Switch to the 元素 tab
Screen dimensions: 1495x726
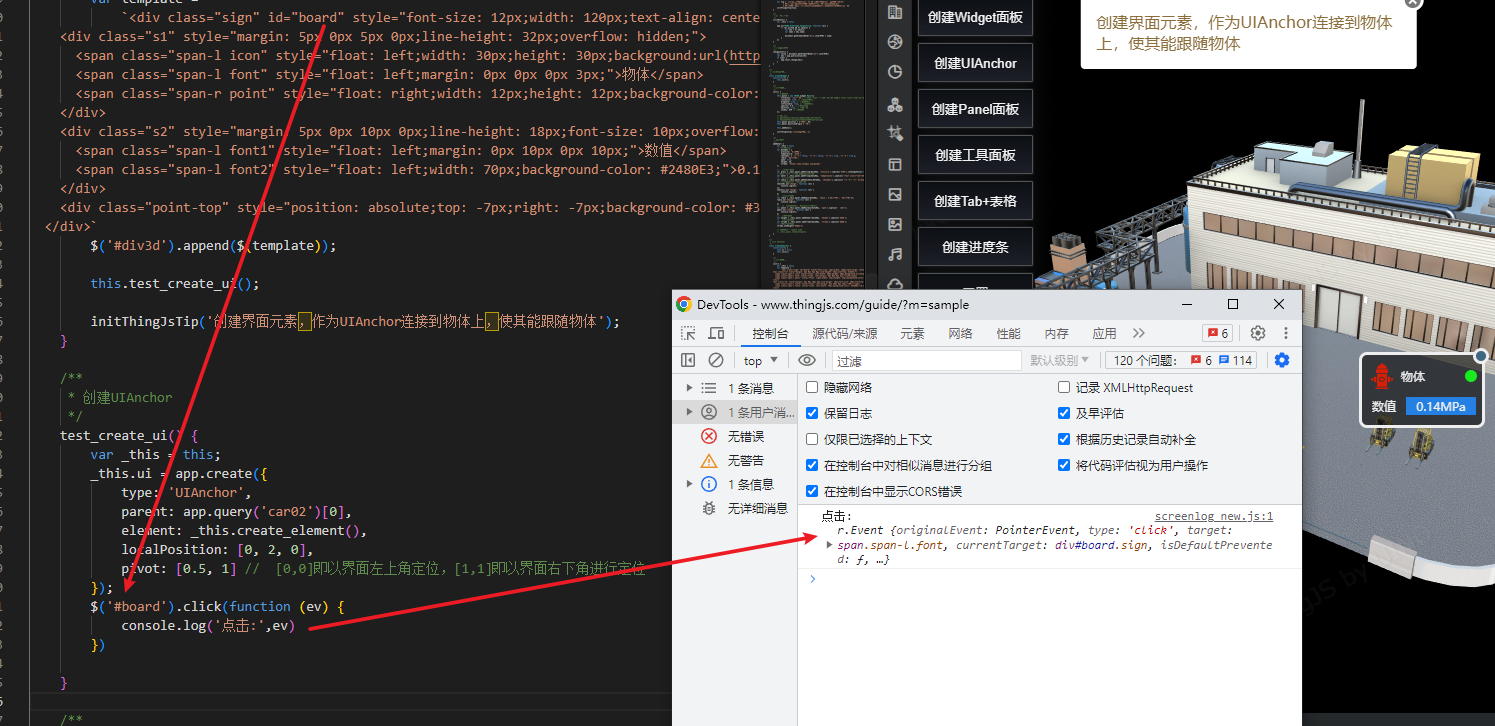[x=912, y=333]
